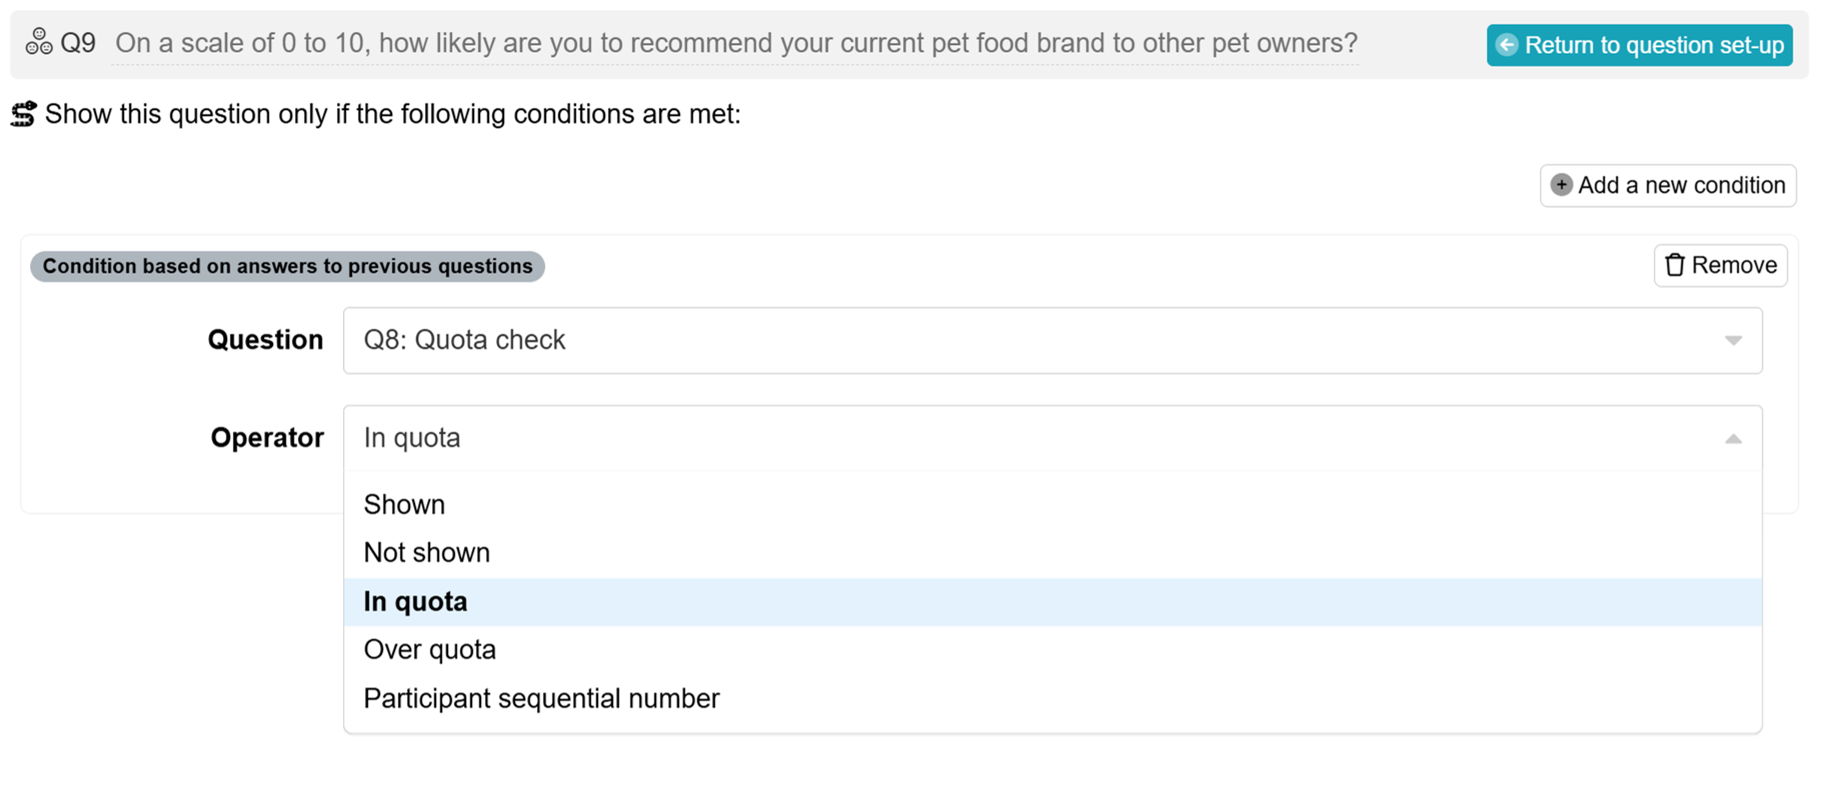Viewport: 1823px width, 785px height.
Task: Remove the current condition
Action: point(1719,265)
